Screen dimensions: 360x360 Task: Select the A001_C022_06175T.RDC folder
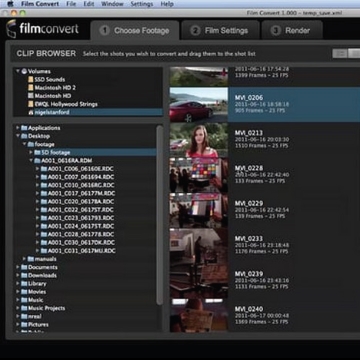(x=81, y=210)
